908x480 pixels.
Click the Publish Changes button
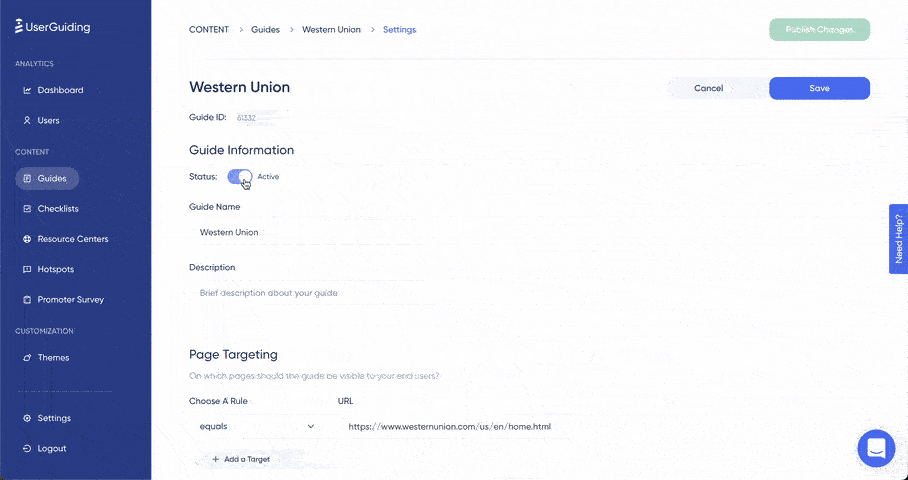pos(819,30)
